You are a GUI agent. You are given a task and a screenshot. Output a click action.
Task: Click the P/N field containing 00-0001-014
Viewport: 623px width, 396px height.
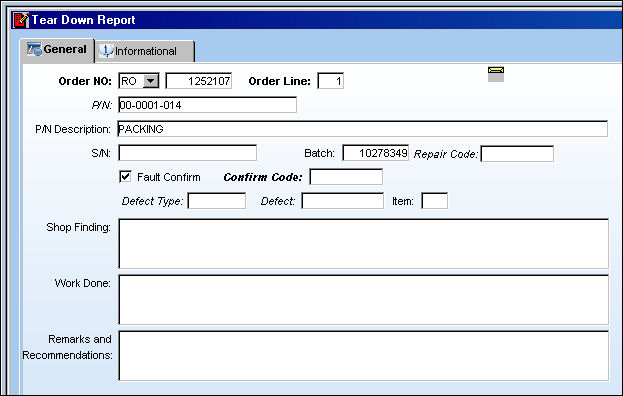207,105
